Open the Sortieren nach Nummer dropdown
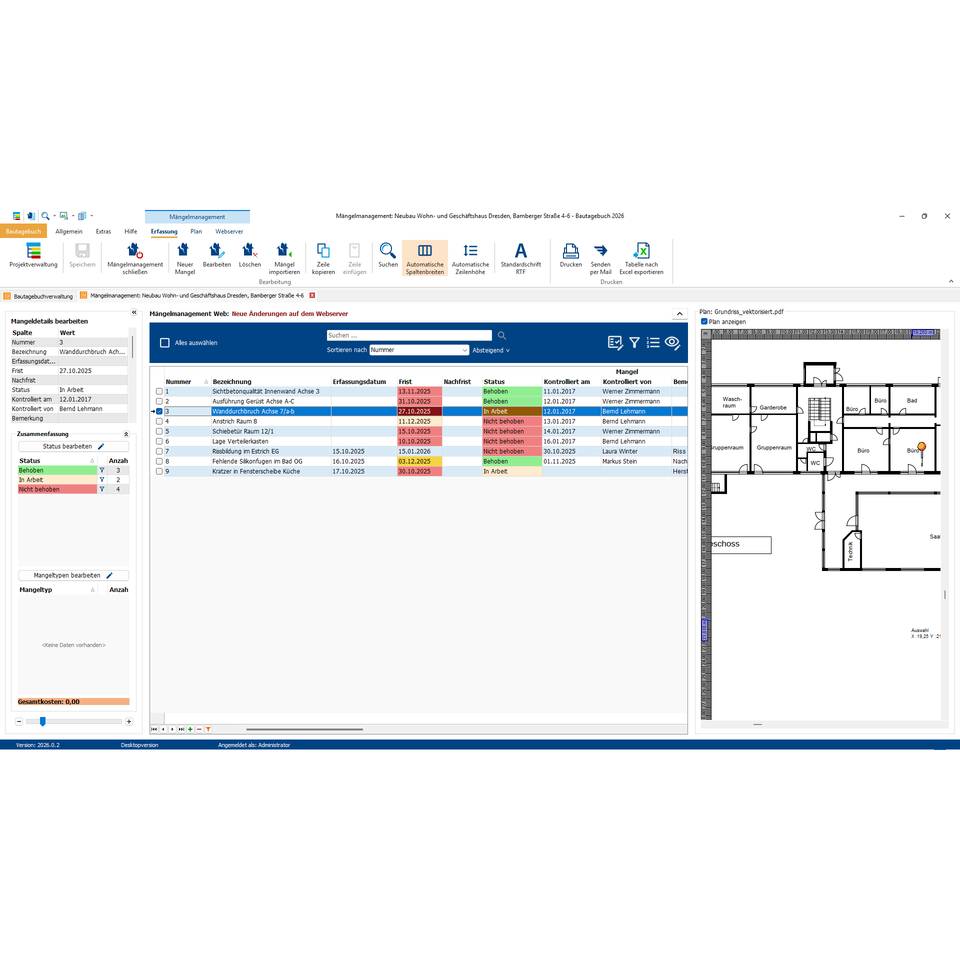The height and width of the screenshot is (960, 960). (x=419, y=350)
